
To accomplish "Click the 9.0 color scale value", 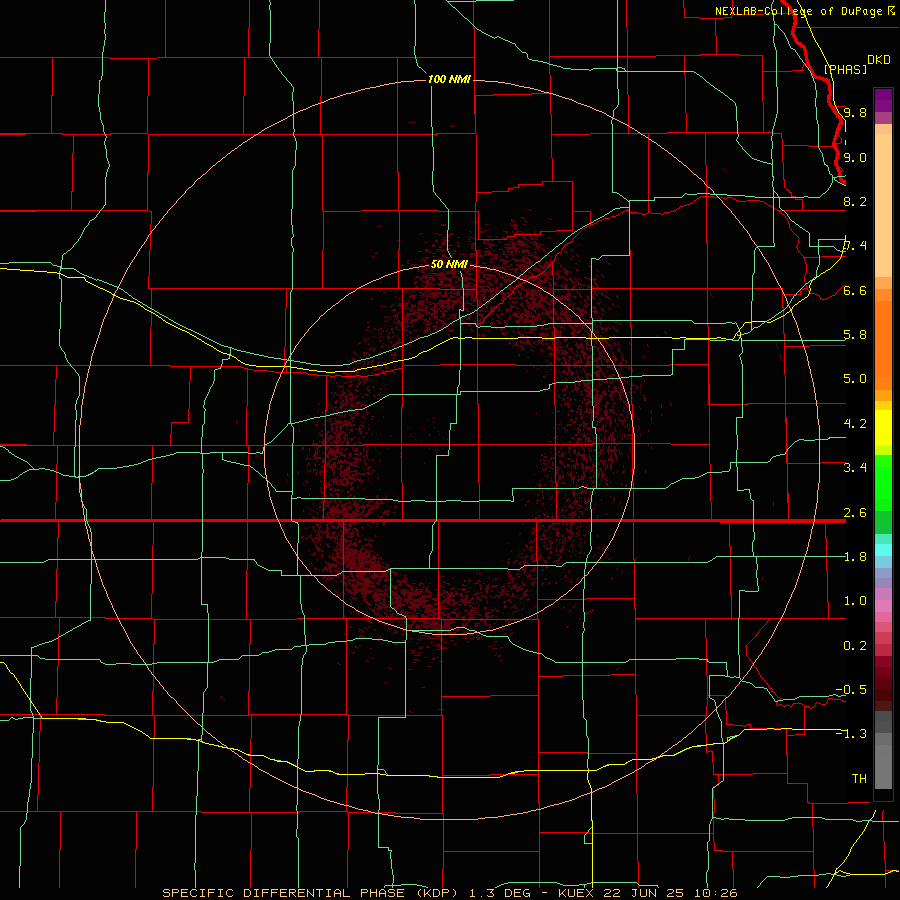I will tap(855, 157).
